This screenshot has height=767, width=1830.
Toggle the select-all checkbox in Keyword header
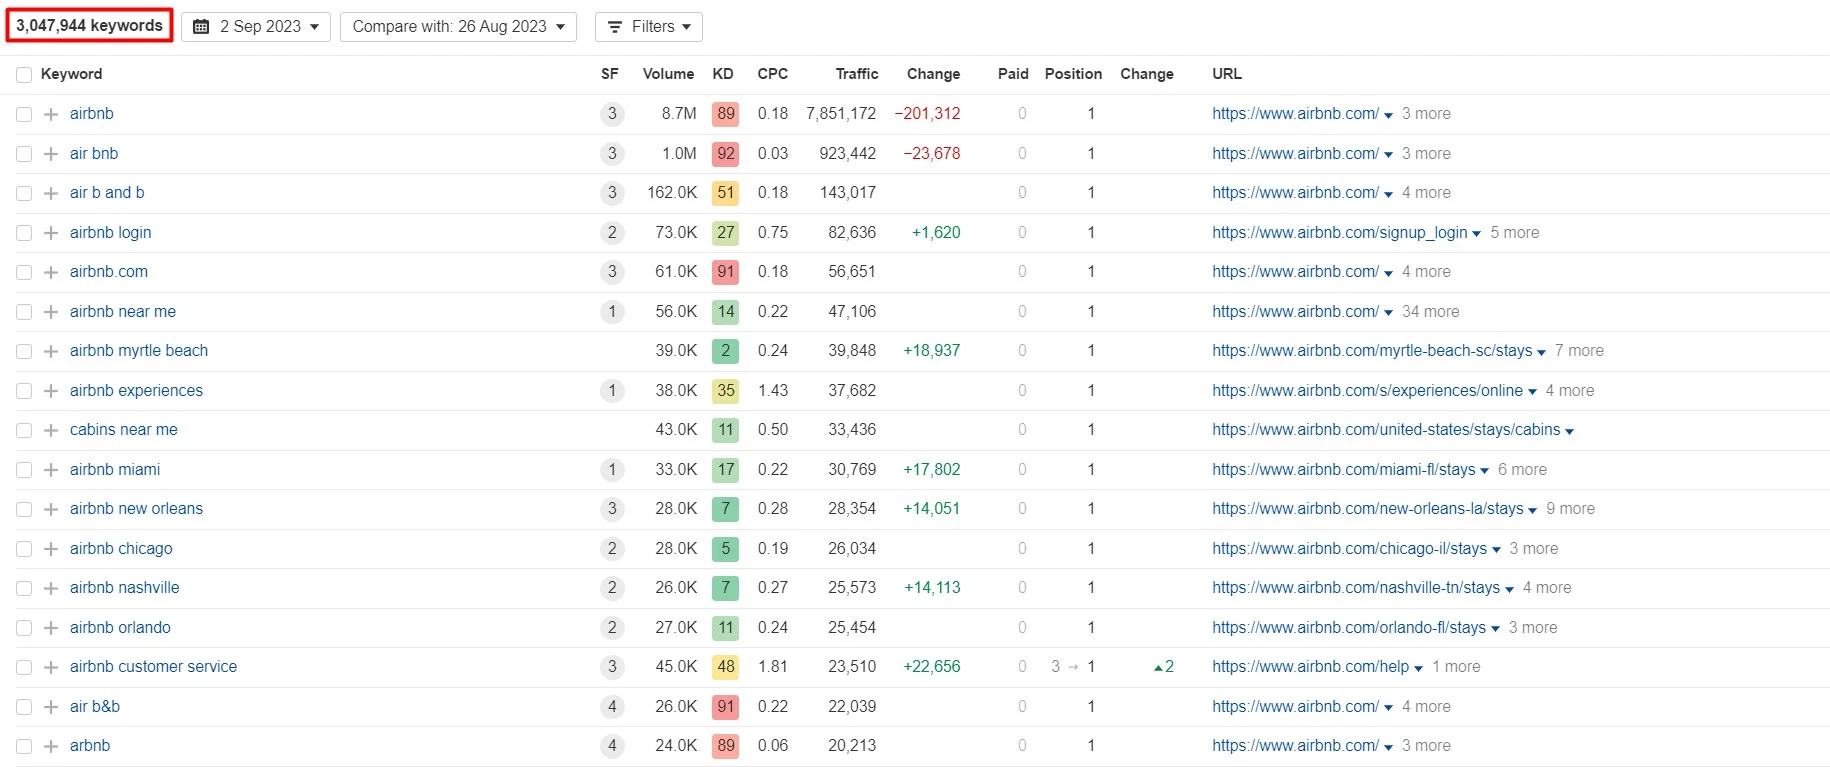(24, 75)
